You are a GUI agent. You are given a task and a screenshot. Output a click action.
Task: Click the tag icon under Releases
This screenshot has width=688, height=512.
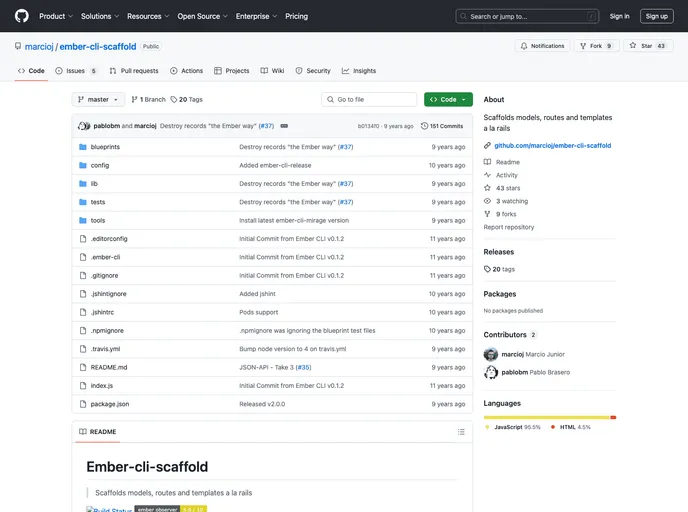tap(487, 269)
